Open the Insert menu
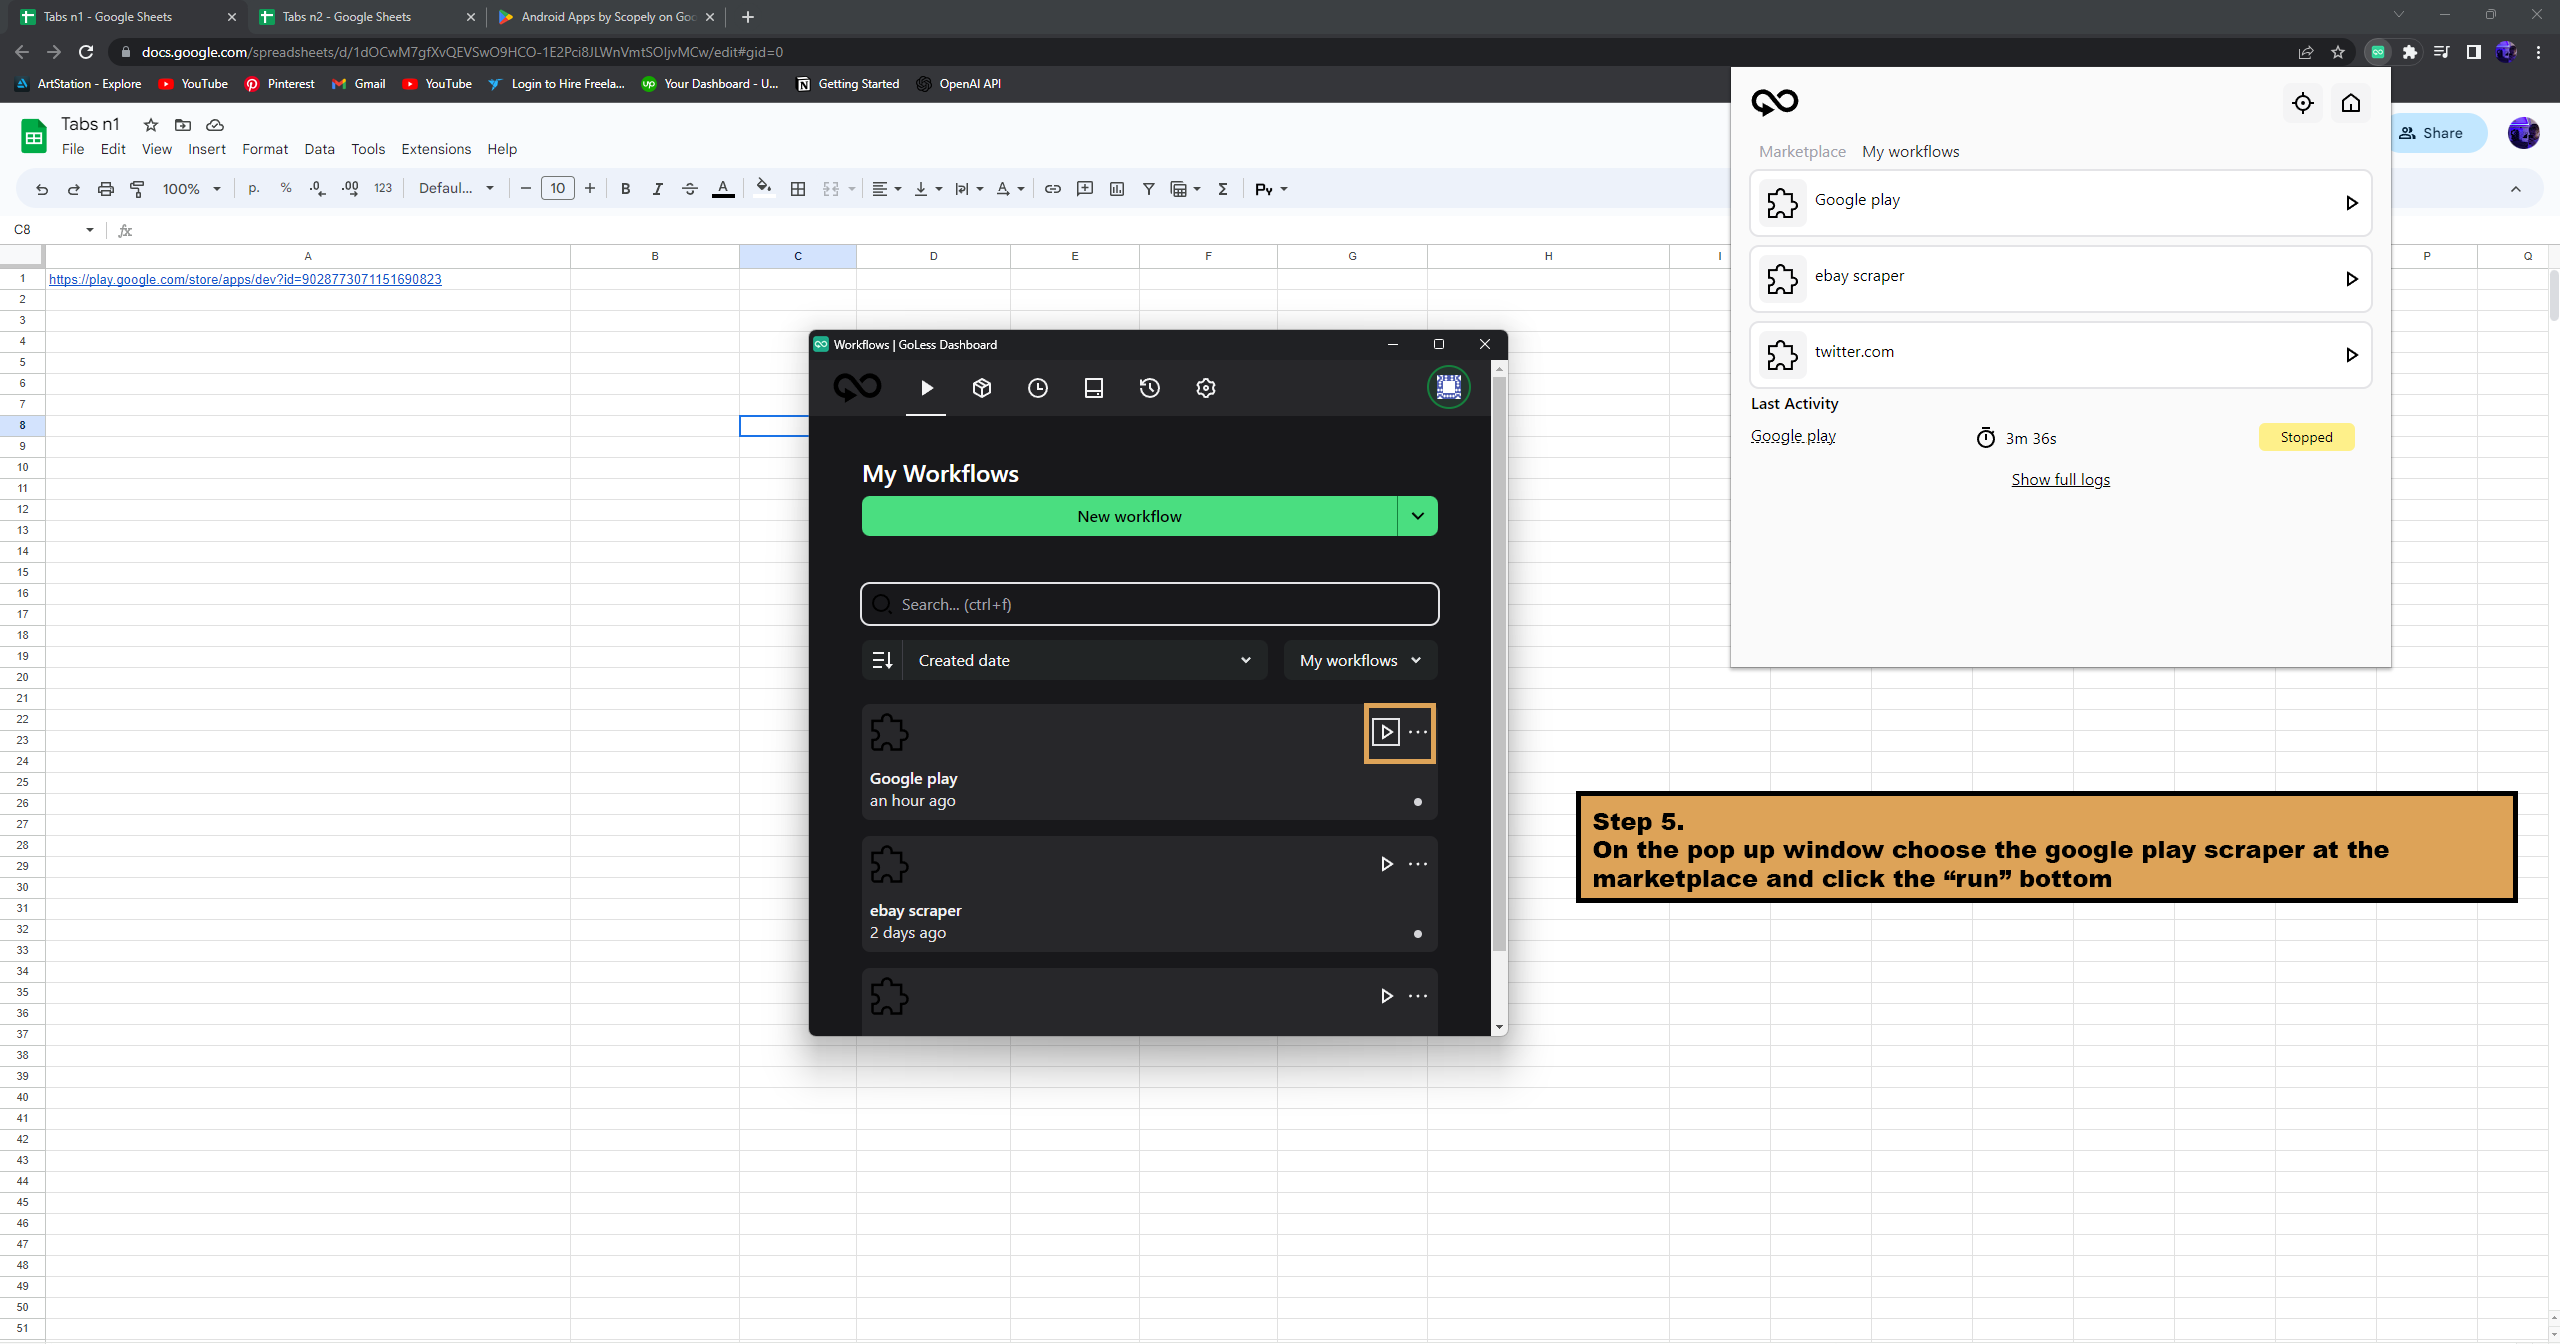The image size is (2560, 1344). pyautogui.click(x=207, y=149)
